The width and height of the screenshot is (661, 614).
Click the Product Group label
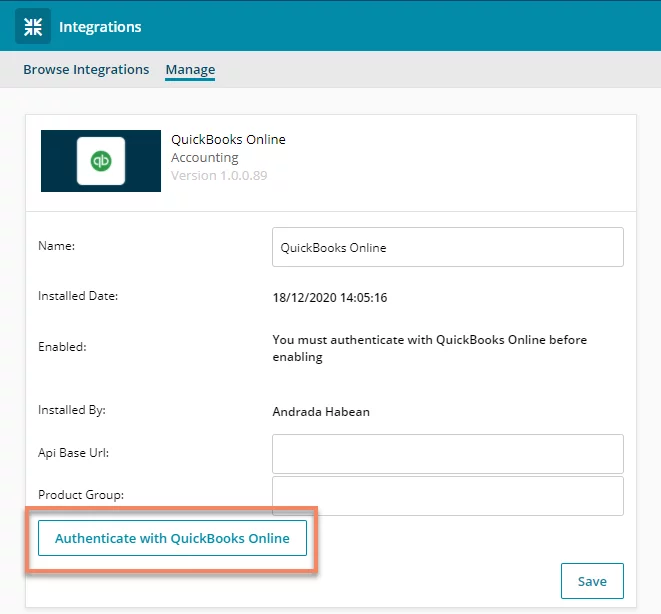tap(81, 495)
